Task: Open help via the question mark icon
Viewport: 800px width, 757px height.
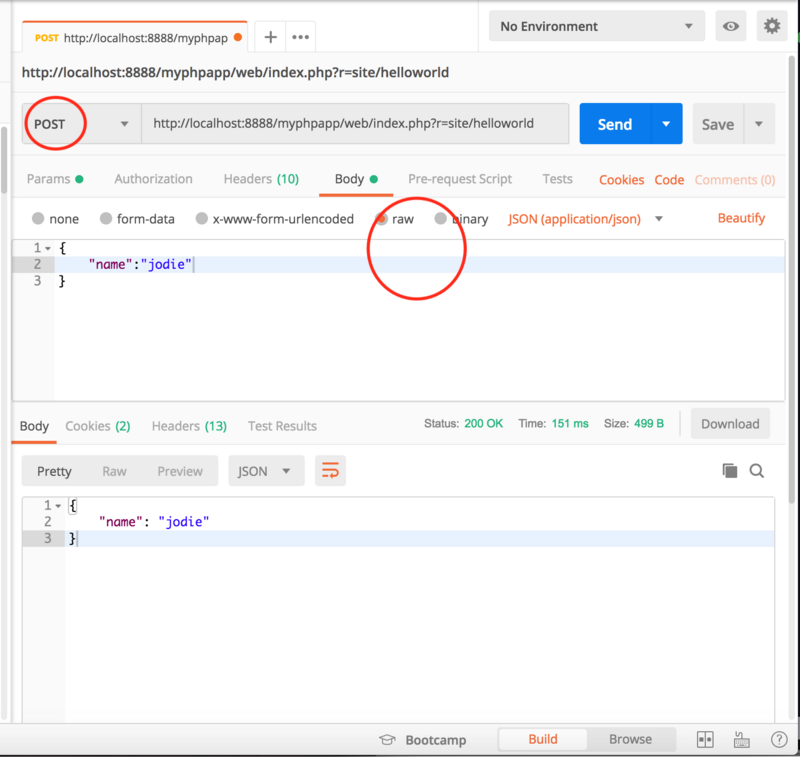Action: click(x=779, y=739)
